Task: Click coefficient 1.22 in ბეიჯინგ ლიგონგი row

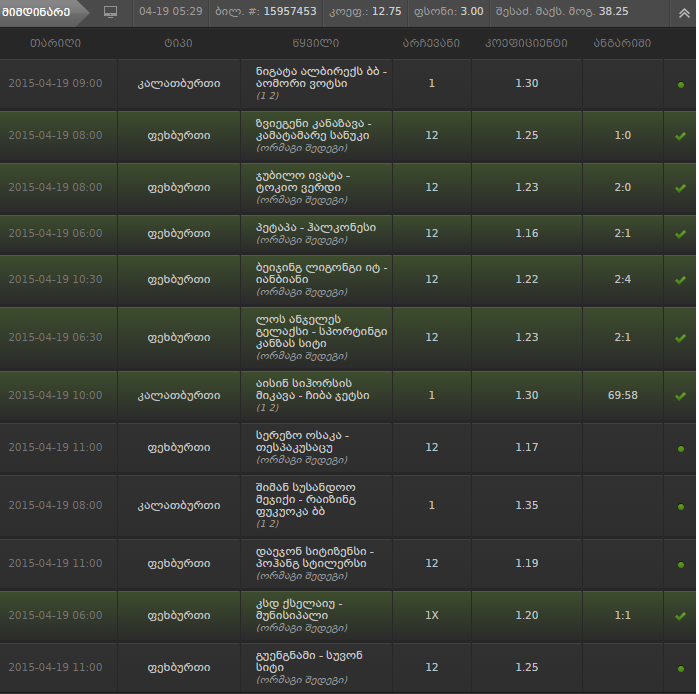Action: coord(526,279)
